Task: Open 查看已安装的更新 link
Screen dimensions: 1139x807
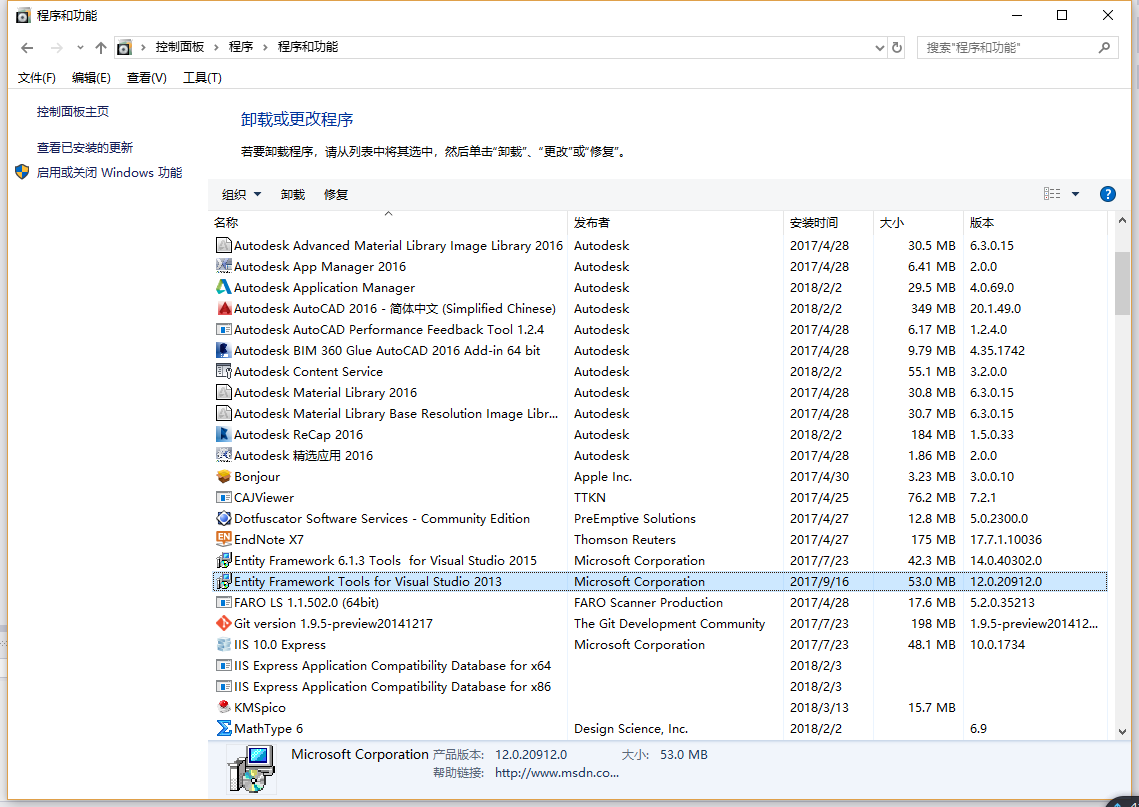Action: pos(85,147)
